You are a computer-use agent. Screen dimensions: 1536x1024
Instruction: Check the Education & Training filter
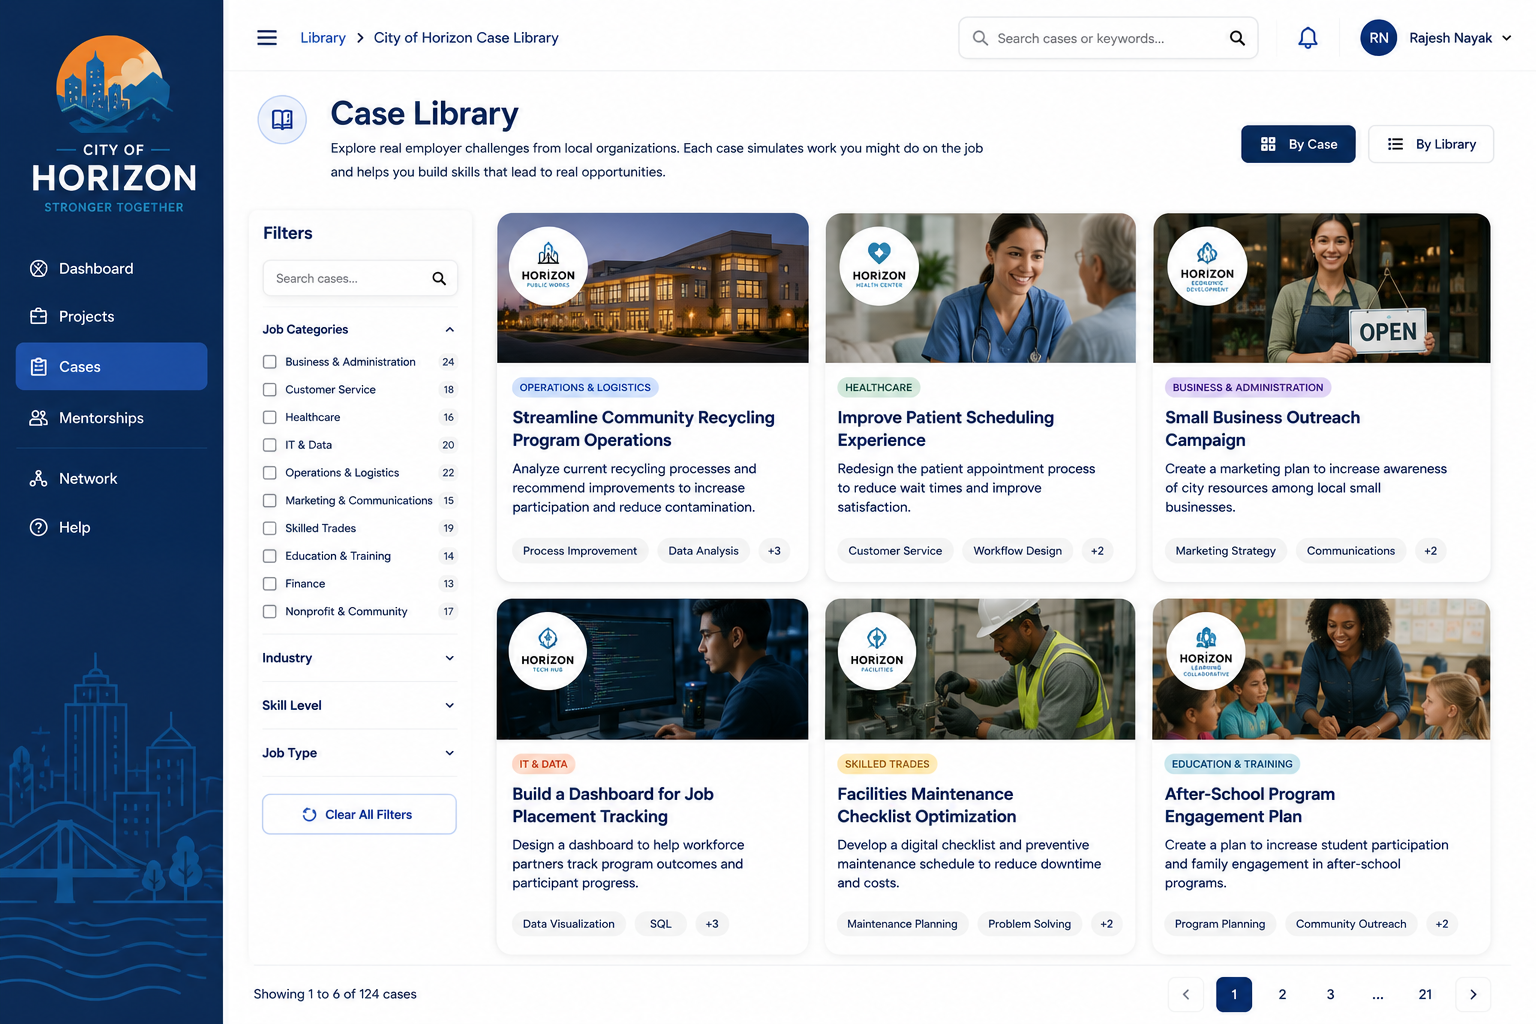point(269,556)
